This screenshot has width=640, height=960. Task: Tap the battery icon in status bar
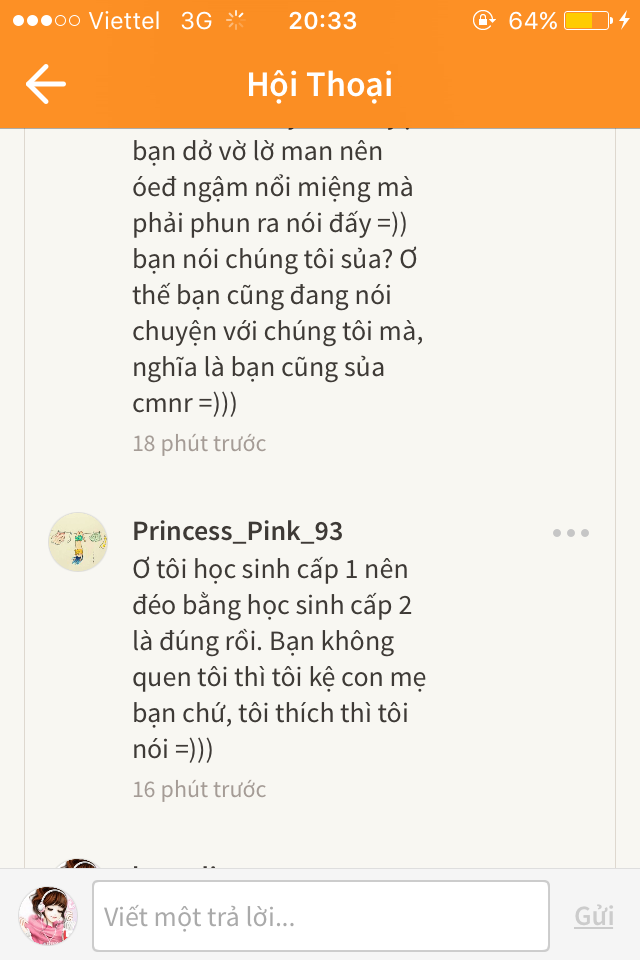click(586, 20)
